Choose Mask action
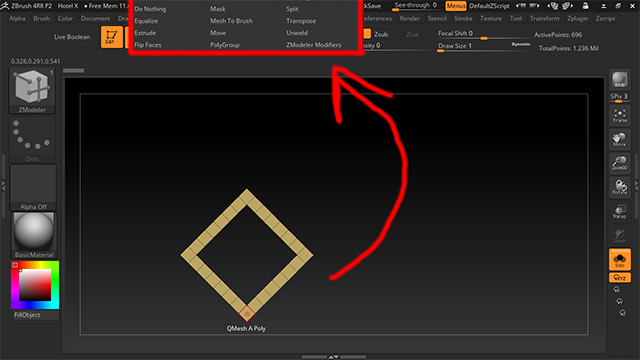The image size is (640, 360). pos(218,9)
